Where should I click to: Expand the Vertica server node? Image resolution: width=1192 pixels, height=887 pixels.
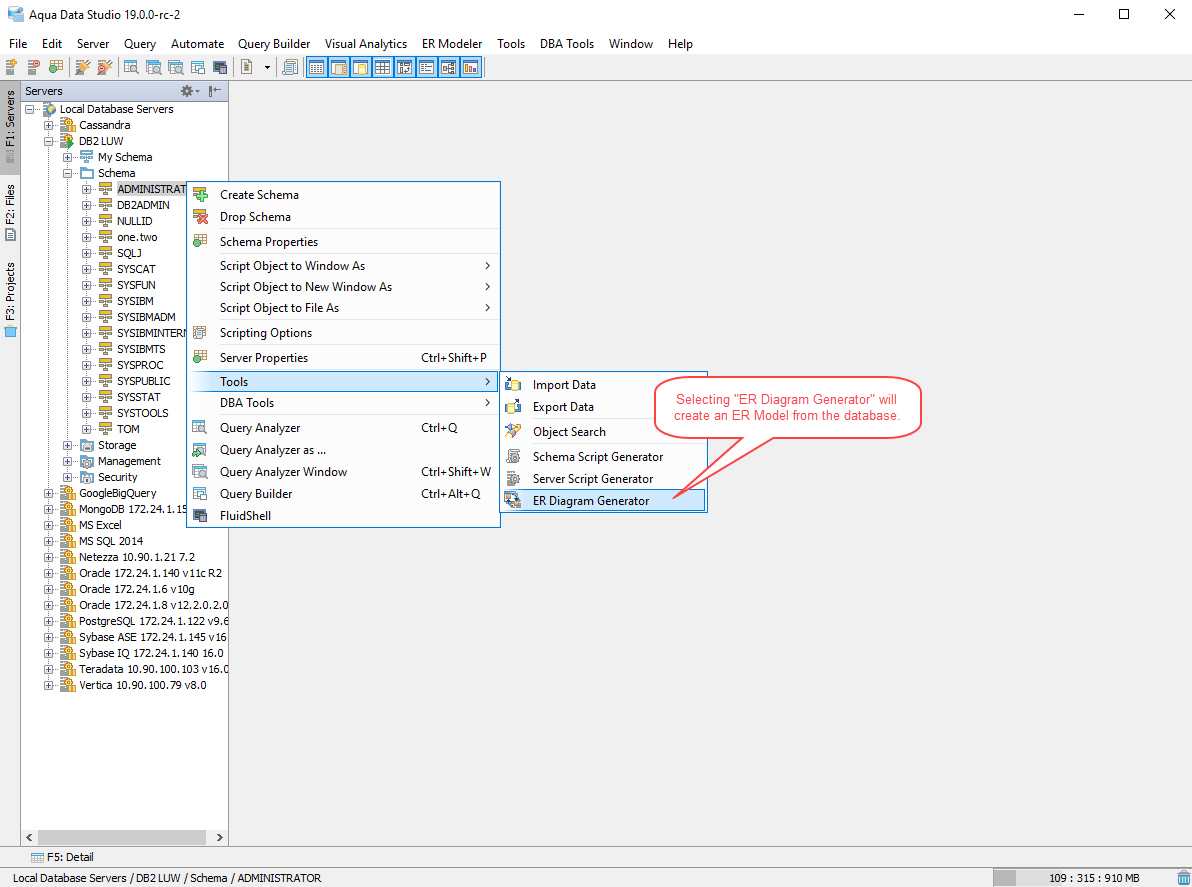[49, 686]
